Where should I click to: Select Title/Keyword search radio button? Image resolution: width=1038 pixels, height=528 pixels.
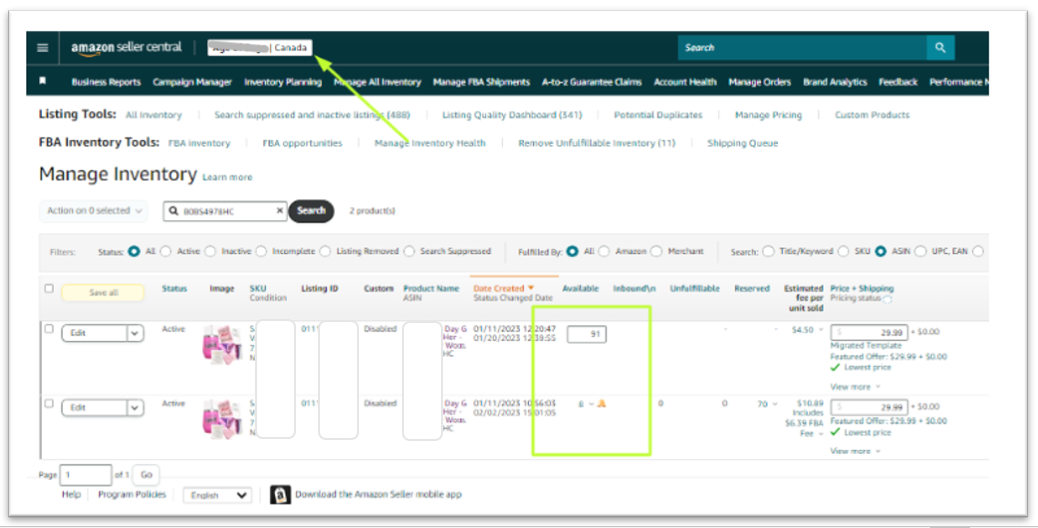click(768, 251)
